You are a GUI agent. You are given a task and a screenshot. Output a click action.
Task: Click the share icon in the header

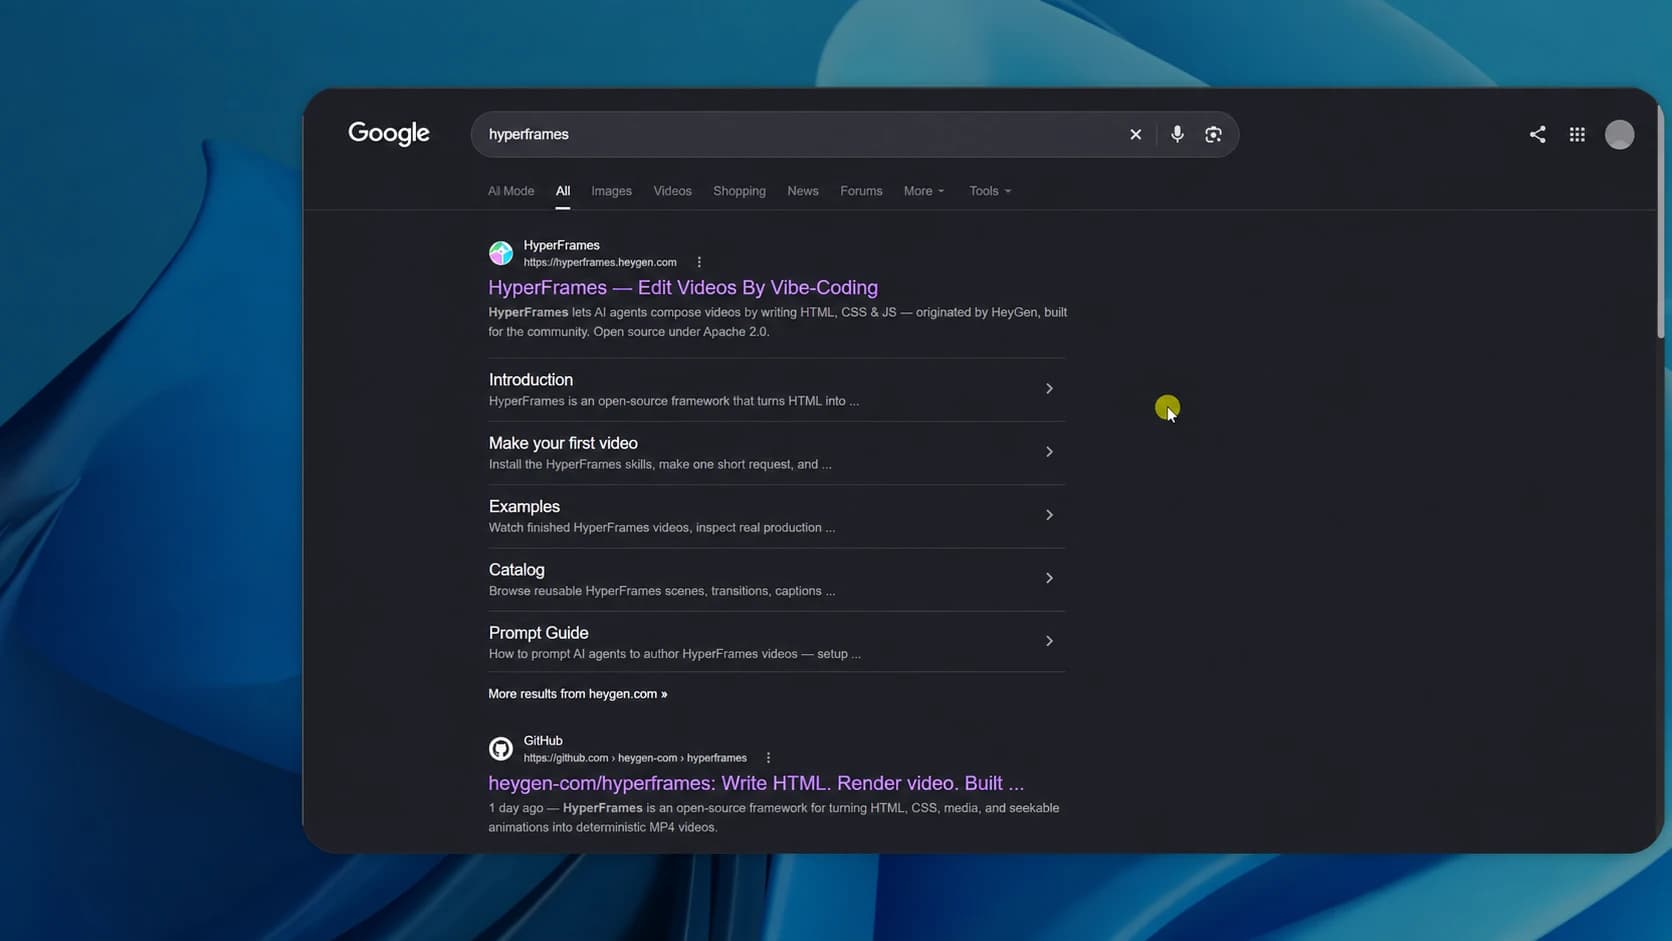[1537, 134]
